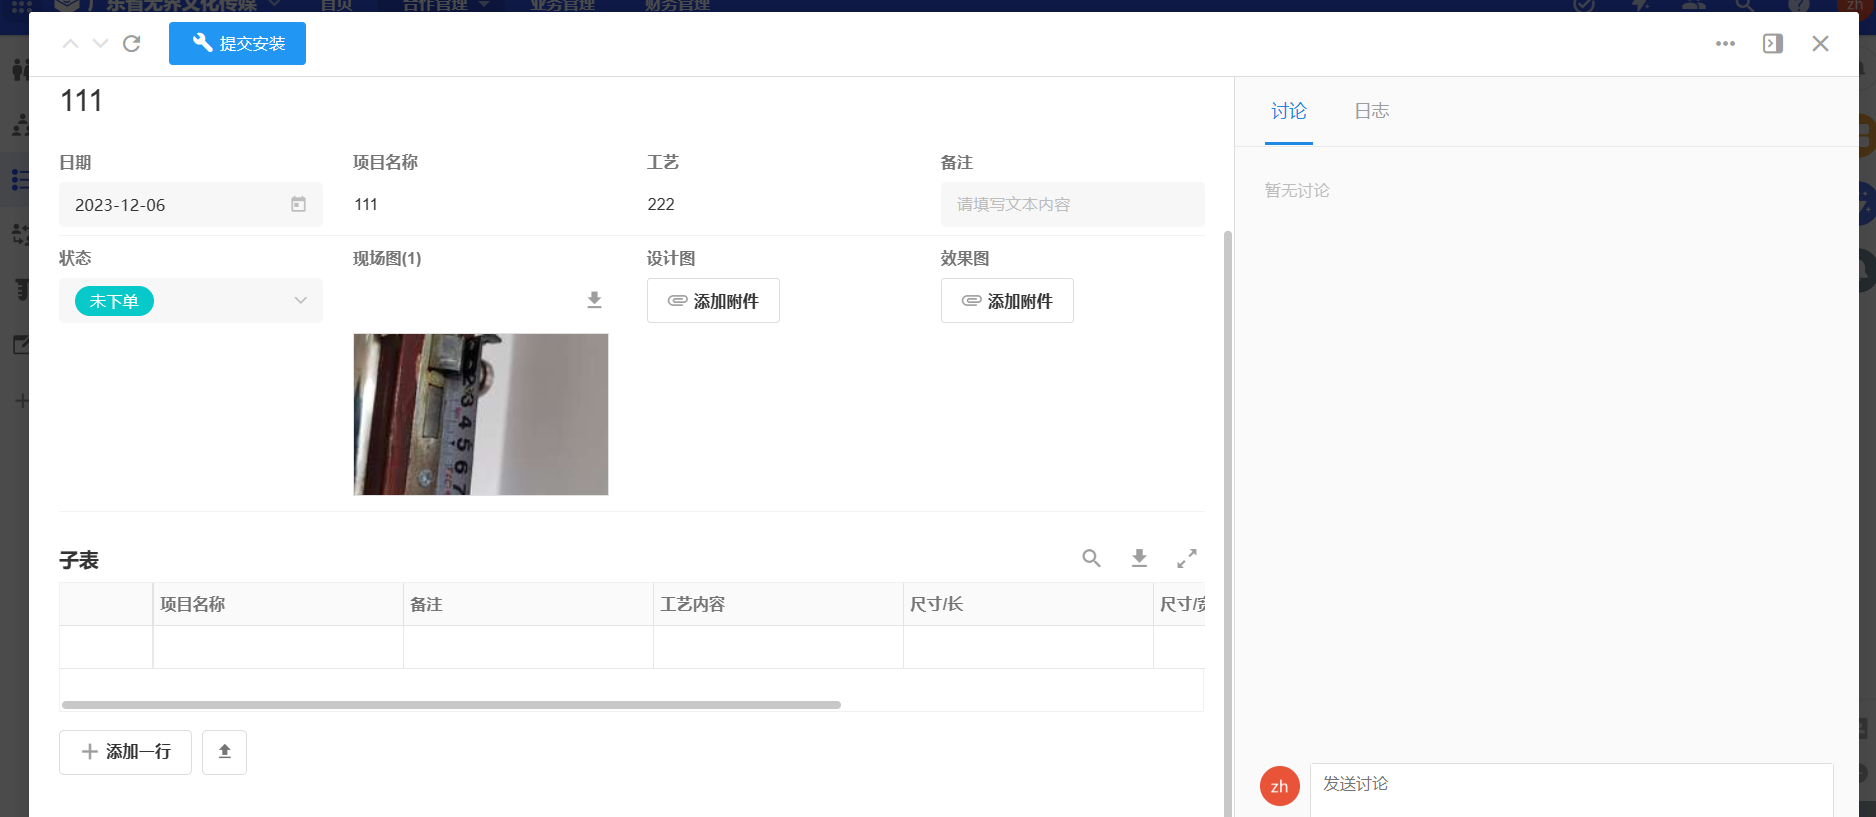Switch to the 日志 tab
The height and width of the screenshot is (817, 1876).
(x=1371, y=111)
